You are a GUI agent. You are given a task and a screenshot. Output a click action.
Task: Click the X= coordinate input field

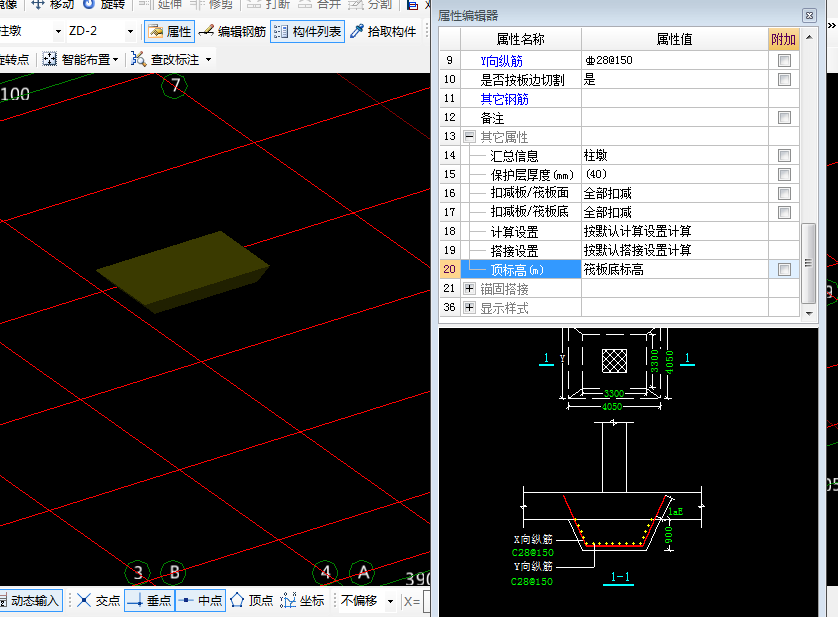[x=426, y=601]
